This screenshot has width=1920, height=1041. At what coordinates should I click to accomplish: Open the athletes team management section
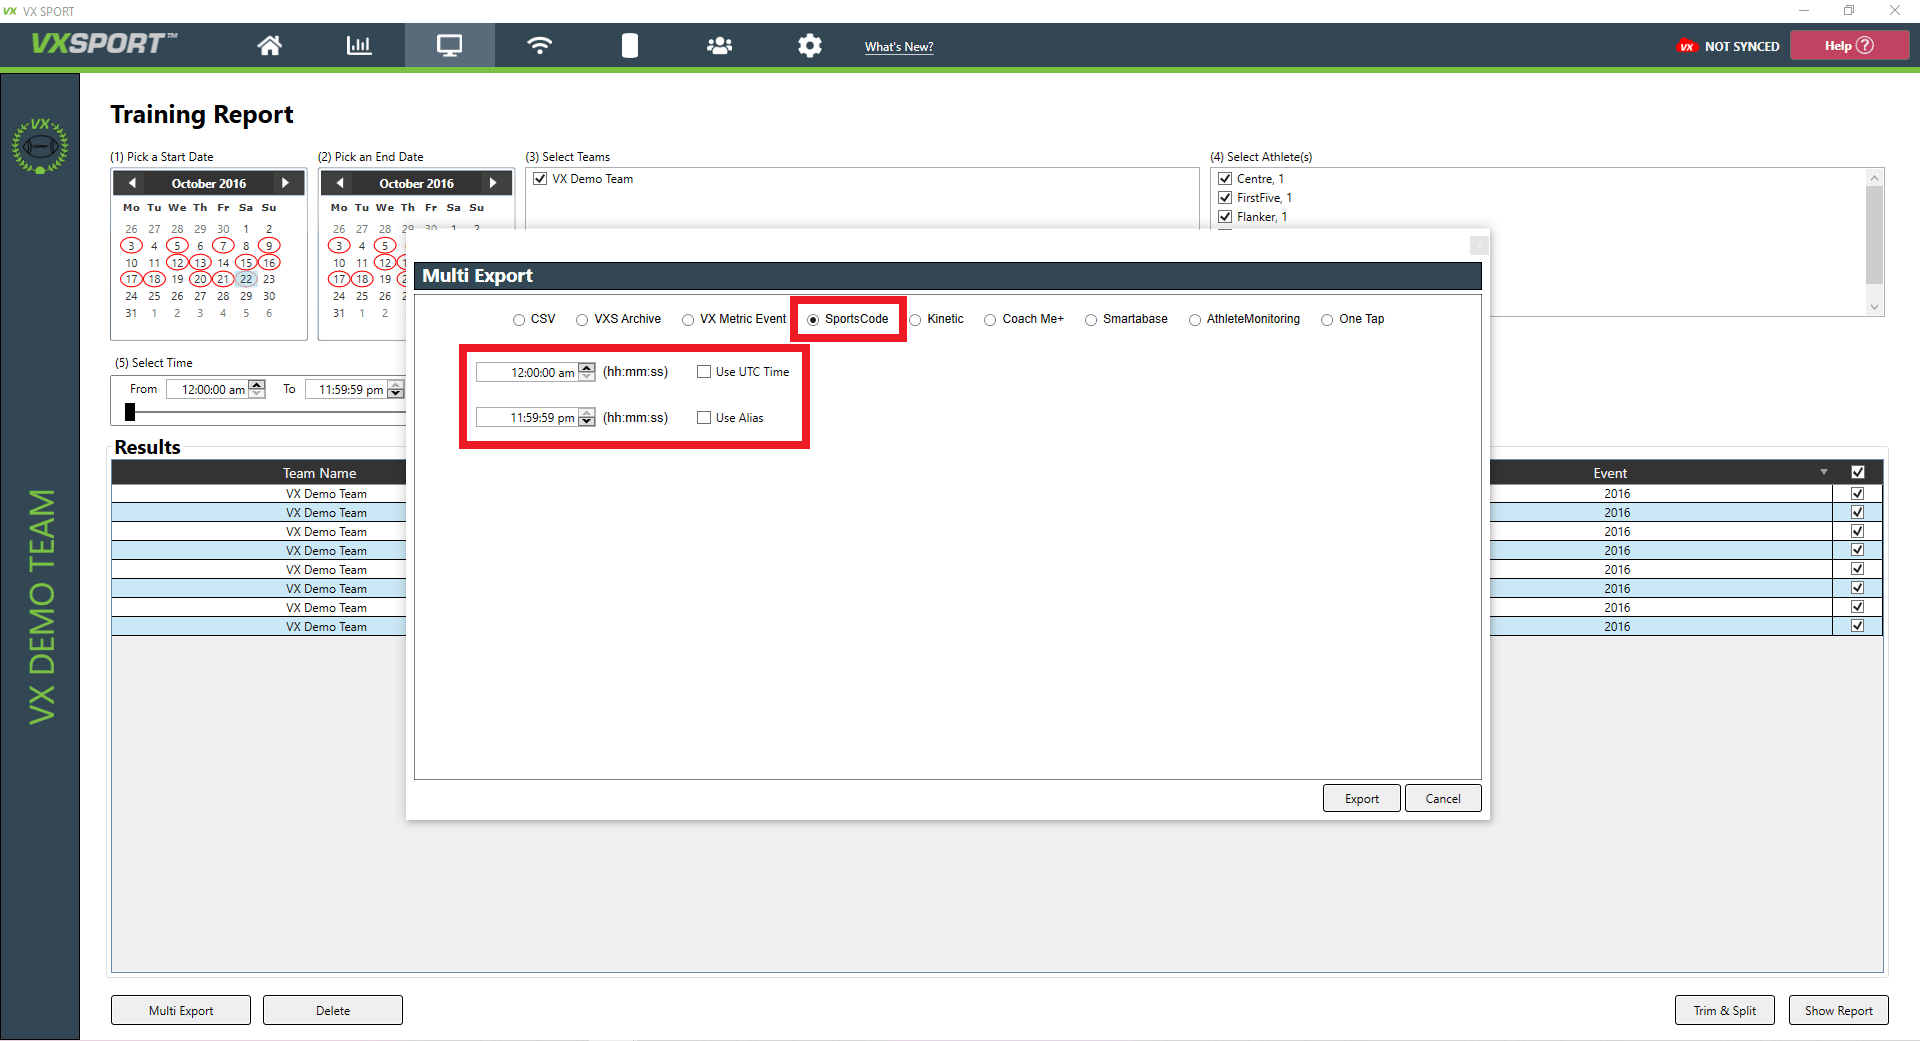click(x=719, y=45)
